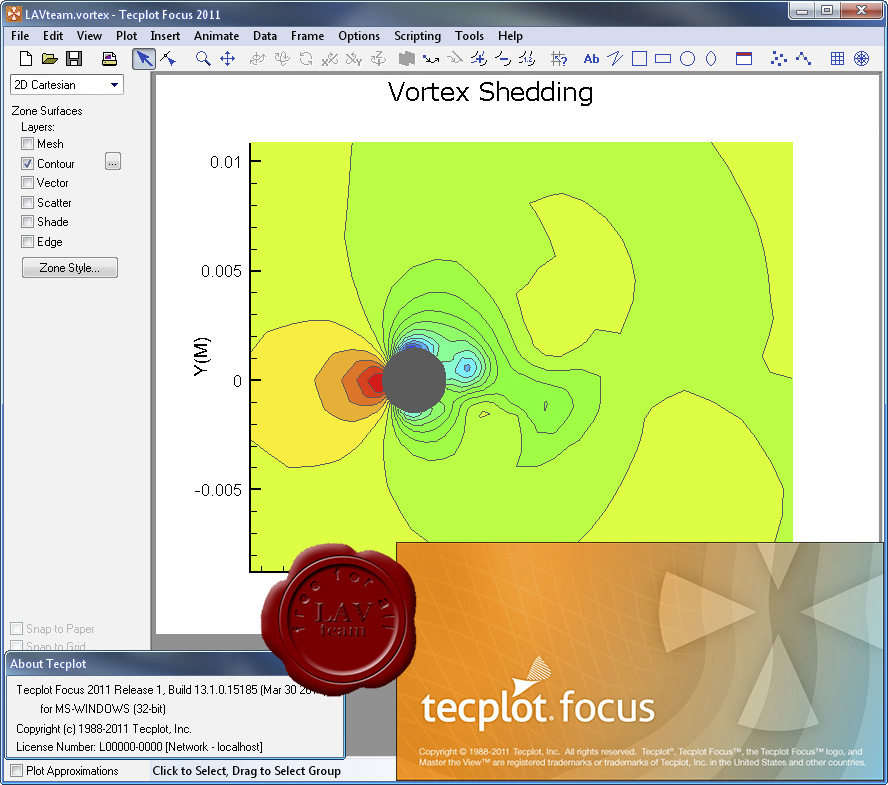This screenshot has height=785, width=888.
Task: Enable the Scatter layer
Action: pos(27,202)
